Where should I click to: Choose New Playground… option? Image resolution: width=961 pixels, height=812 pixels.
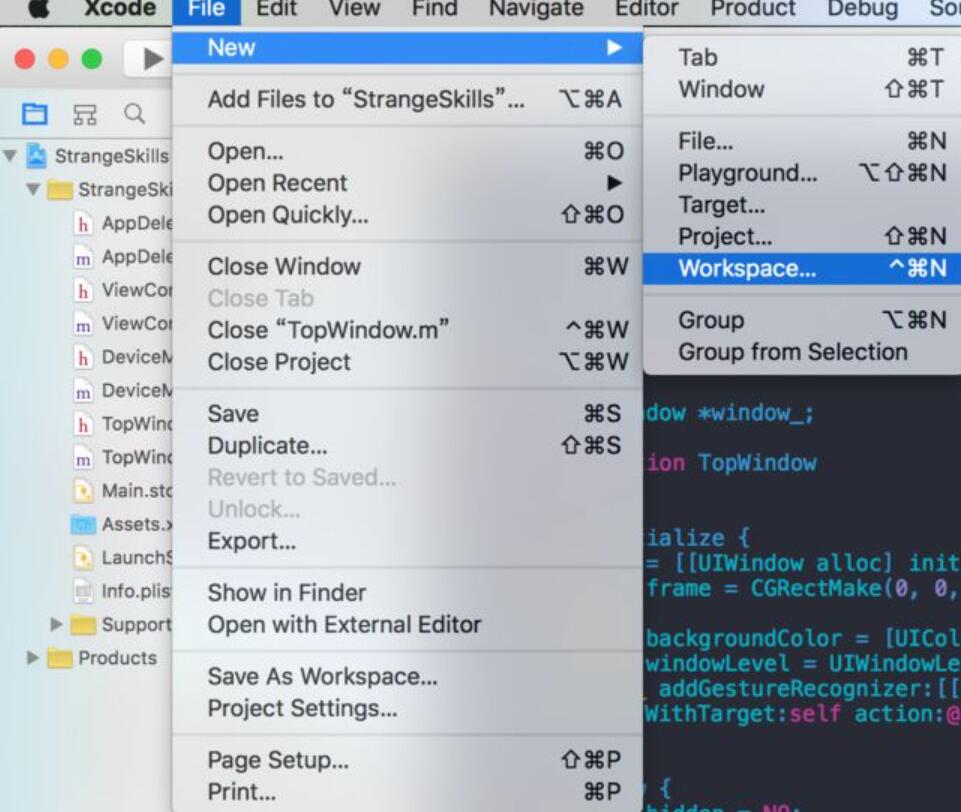(x=802, y=173)
